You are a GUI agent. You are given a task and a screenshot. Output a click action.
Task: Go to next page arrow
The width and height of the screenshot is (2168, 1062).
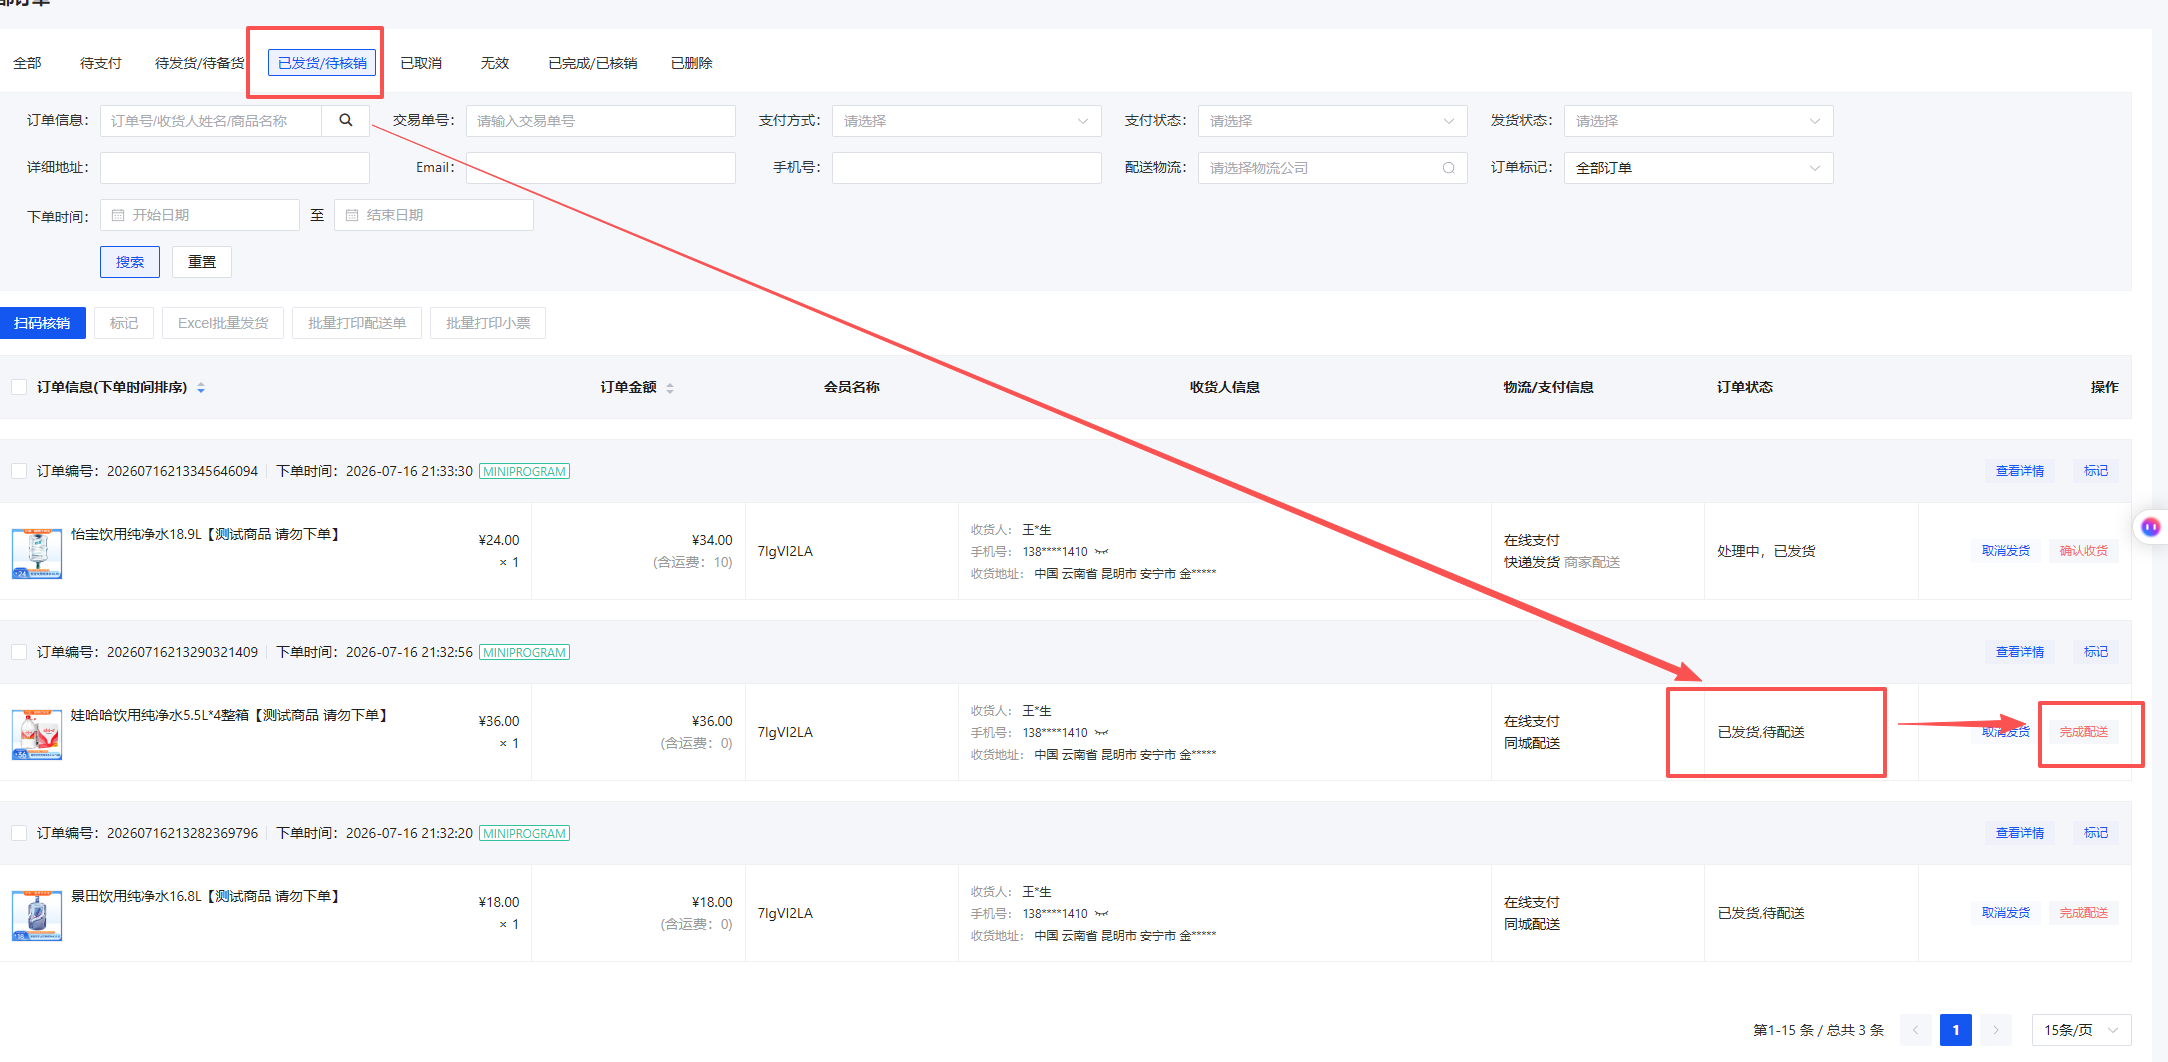coord(1996,1030)
